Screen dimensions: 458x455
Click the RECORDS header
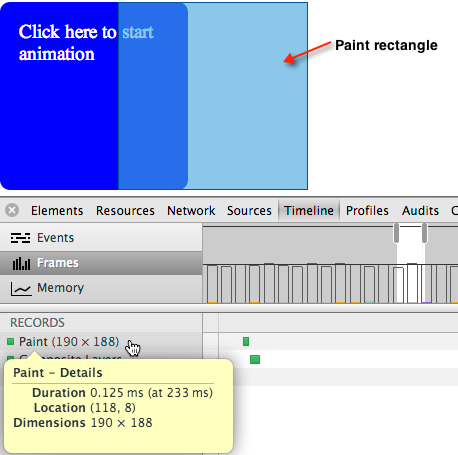pyautogui.click(x=37, y=323)
